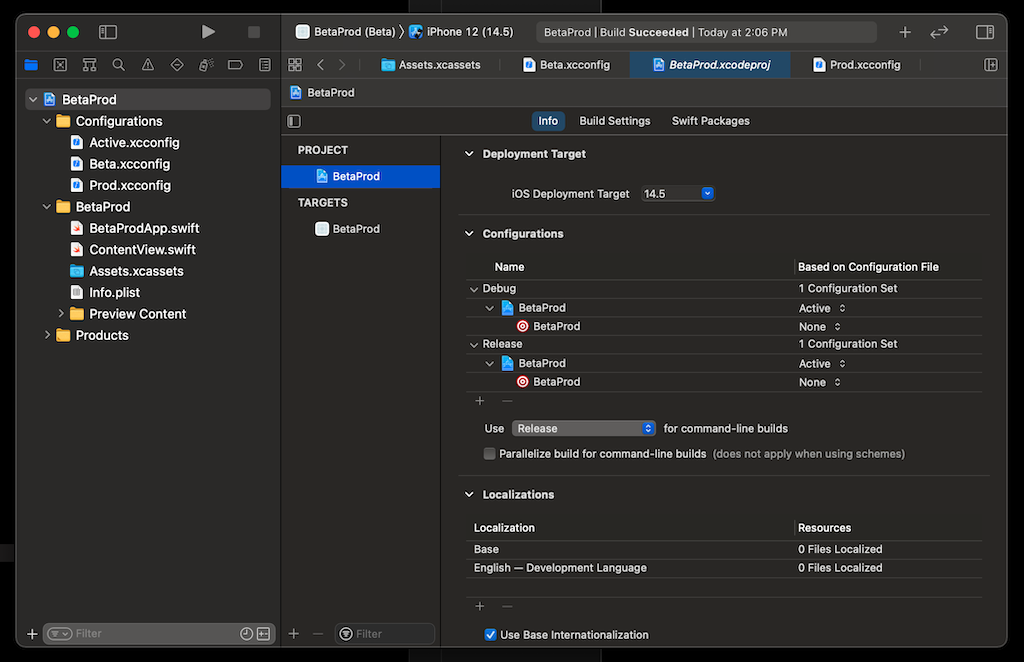Screen dimensions: 1024x662
Task: Show recently modified files filter
Action: tap(246, 634)
